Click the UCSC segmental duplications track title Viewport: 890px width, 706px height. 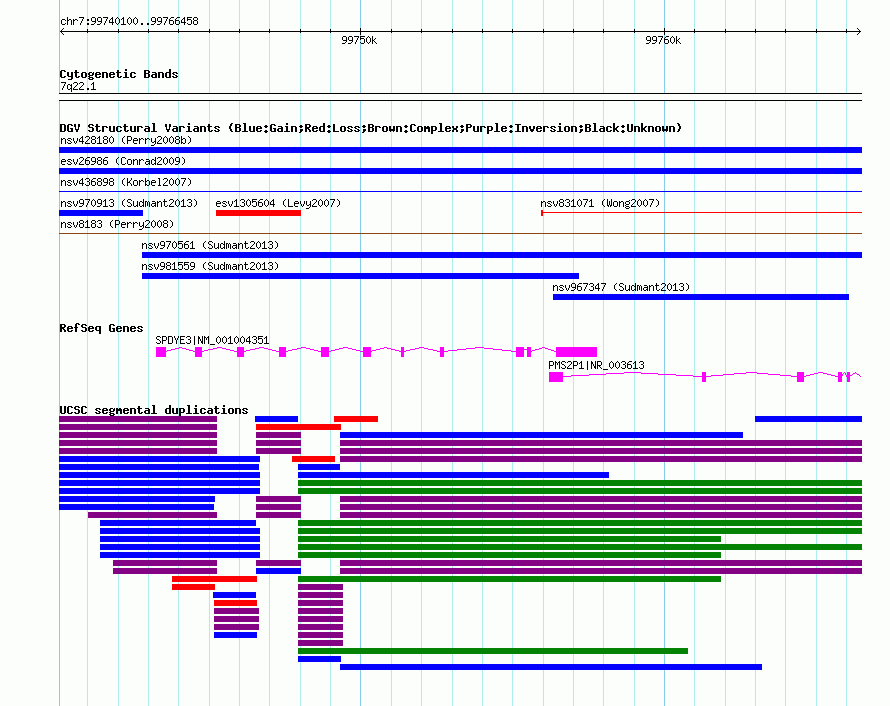tap(154, 410)
